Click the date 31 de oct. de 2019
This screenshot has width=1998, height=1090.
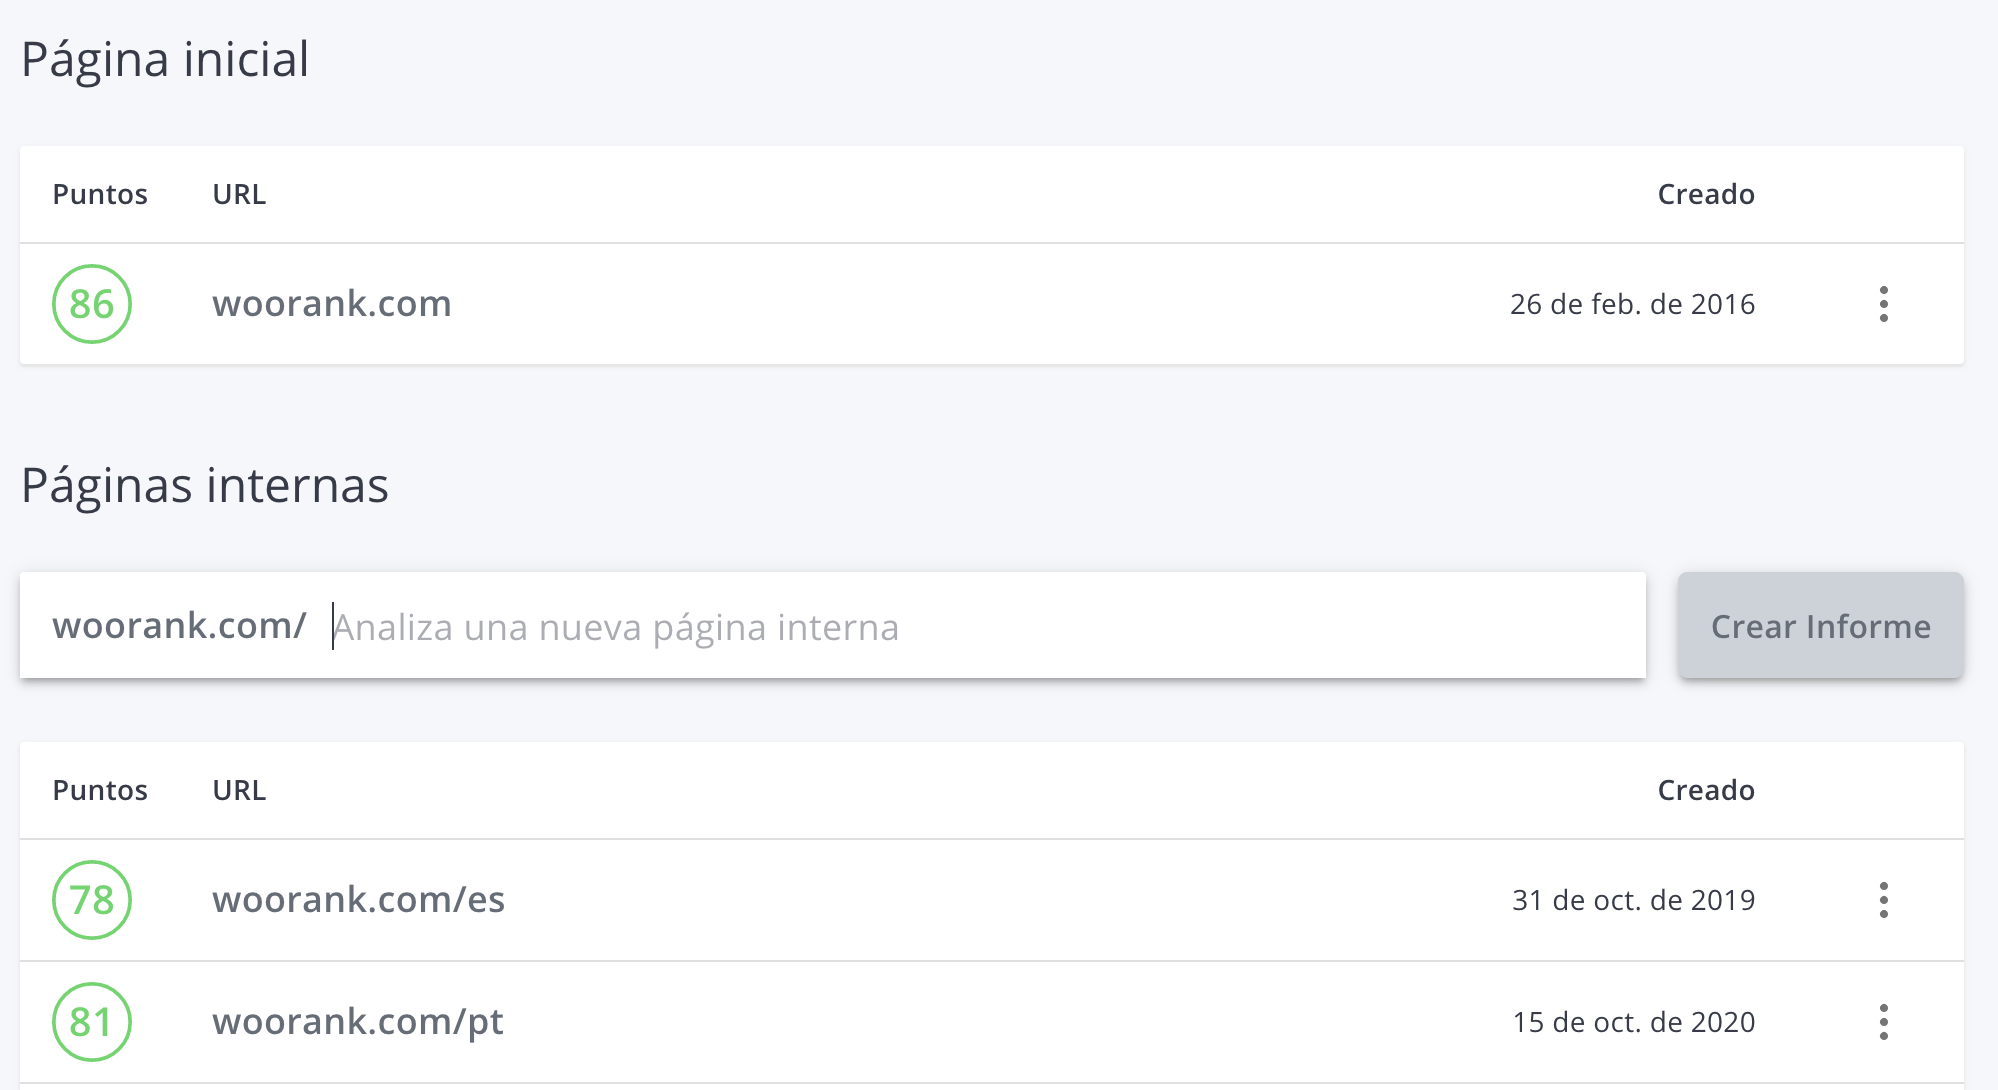(x=1634, y=899)
